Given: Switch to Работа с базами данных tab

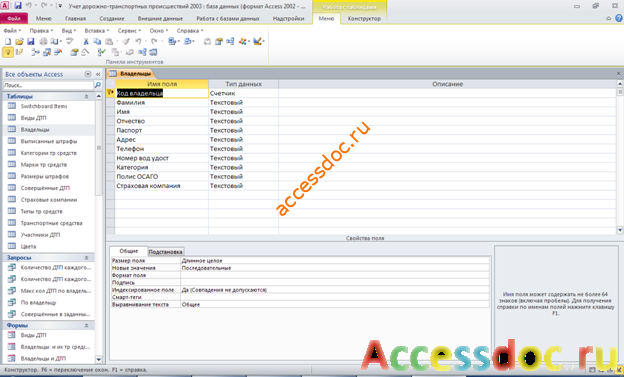Looking at the screenshot, I should tap(228, 18).
